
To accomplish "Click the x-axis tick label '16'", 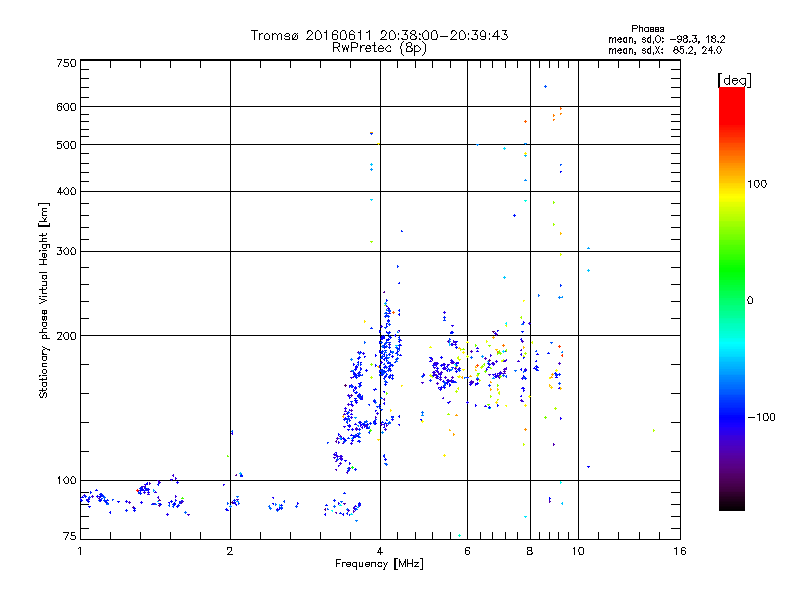I will tap(680, 551).
